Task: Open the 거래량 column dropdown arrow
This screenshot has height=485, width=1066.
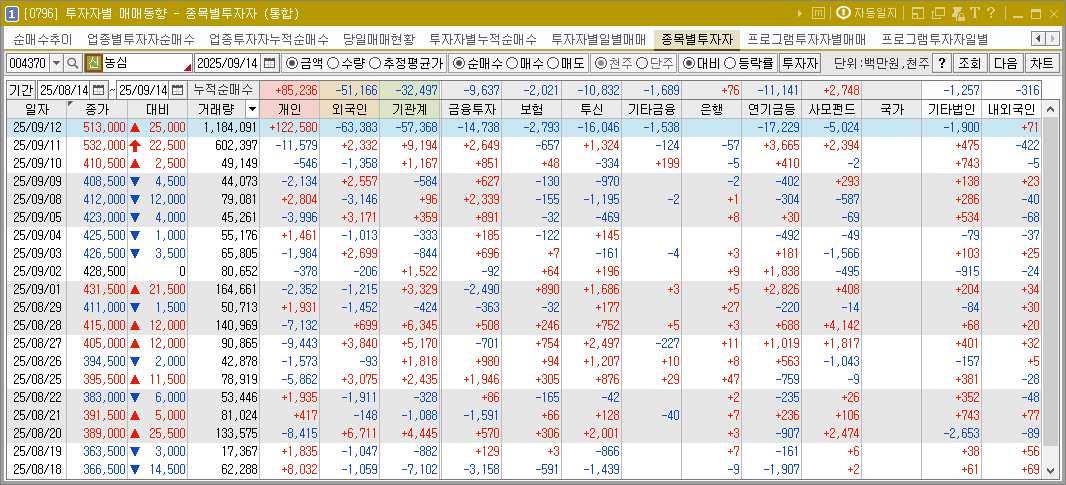Action: click(x=252, y=108)
